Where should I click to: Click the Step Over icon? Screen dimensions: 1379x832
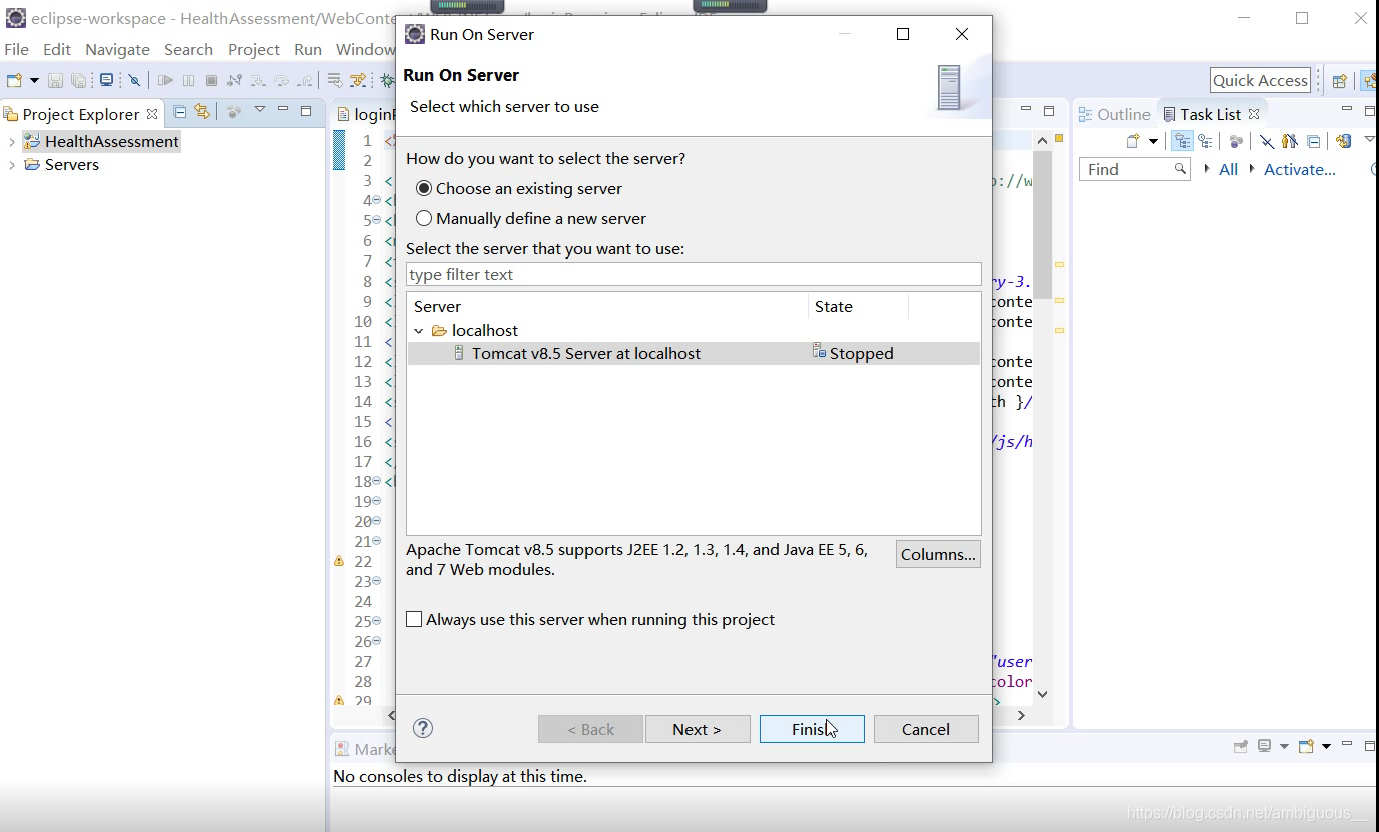[x=282, y=80]
